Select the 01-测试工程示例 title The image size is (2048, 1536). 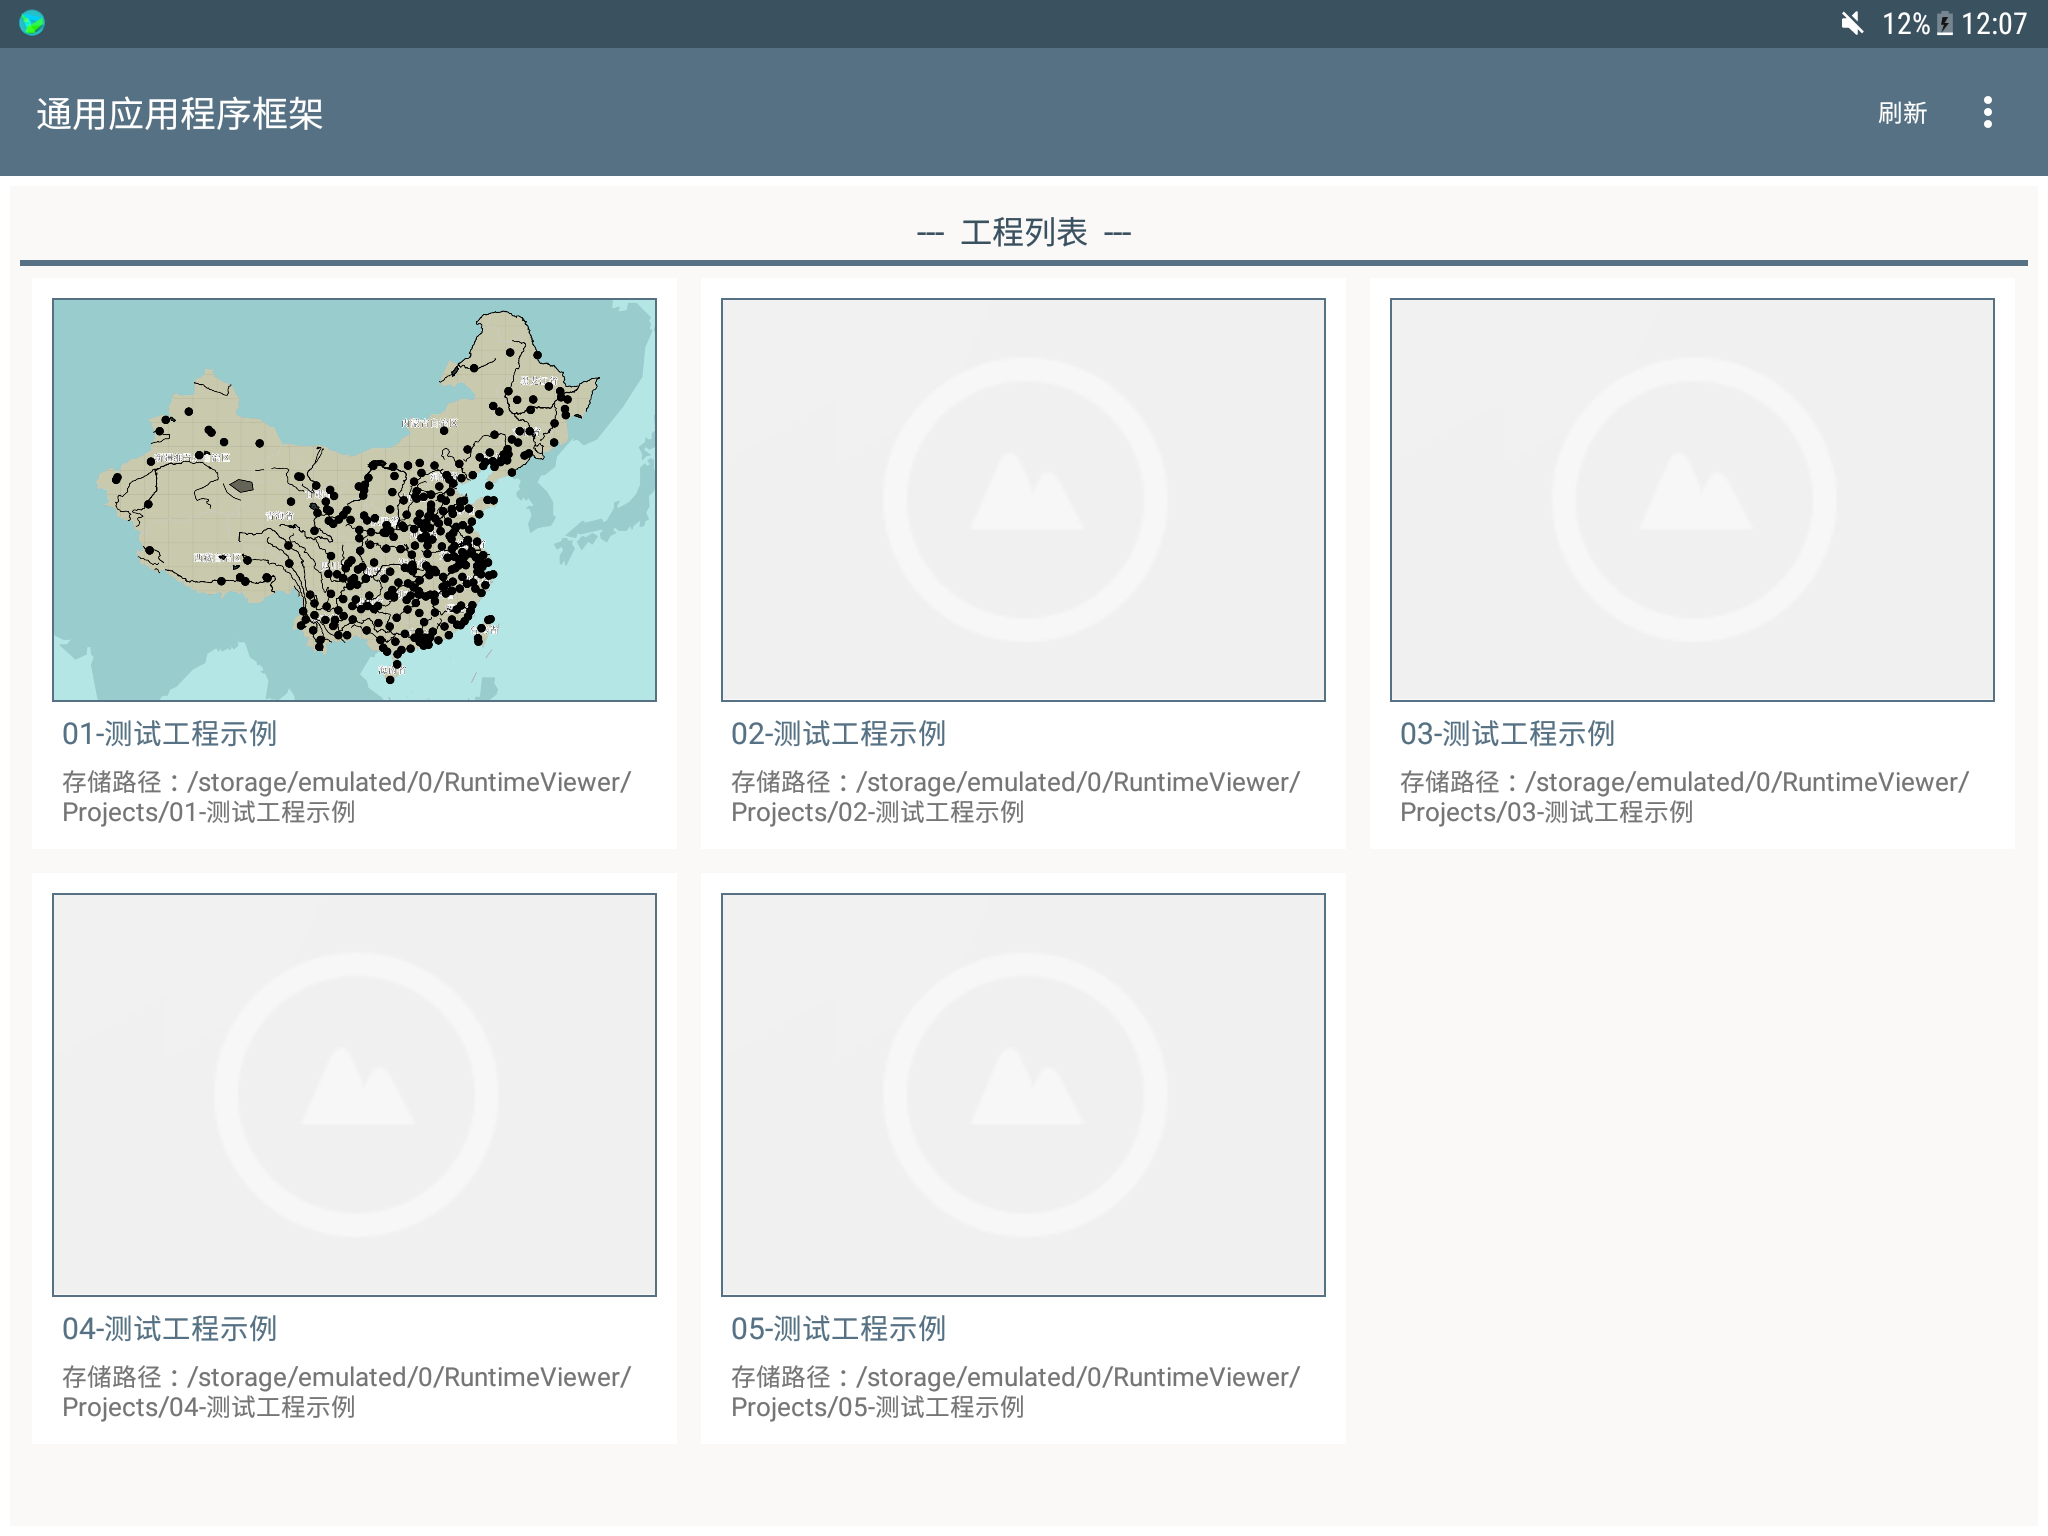click(170, 734)
